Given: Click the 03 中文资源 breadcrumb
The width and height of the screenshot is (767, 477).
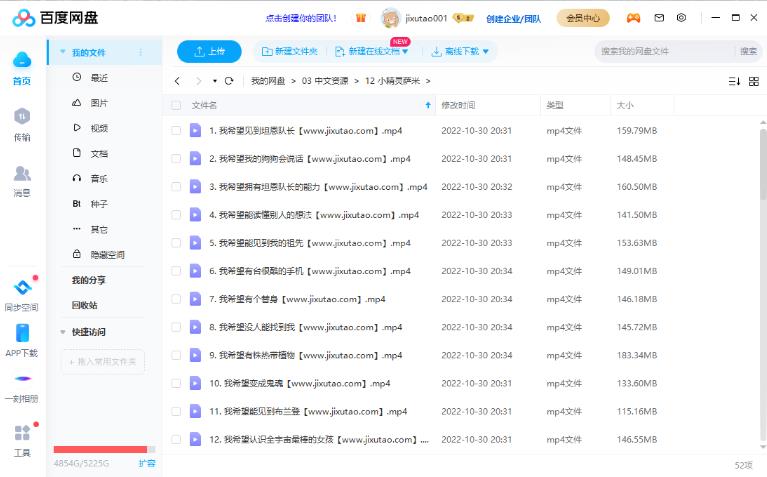Looking at the screenshot, I should 325,81.
